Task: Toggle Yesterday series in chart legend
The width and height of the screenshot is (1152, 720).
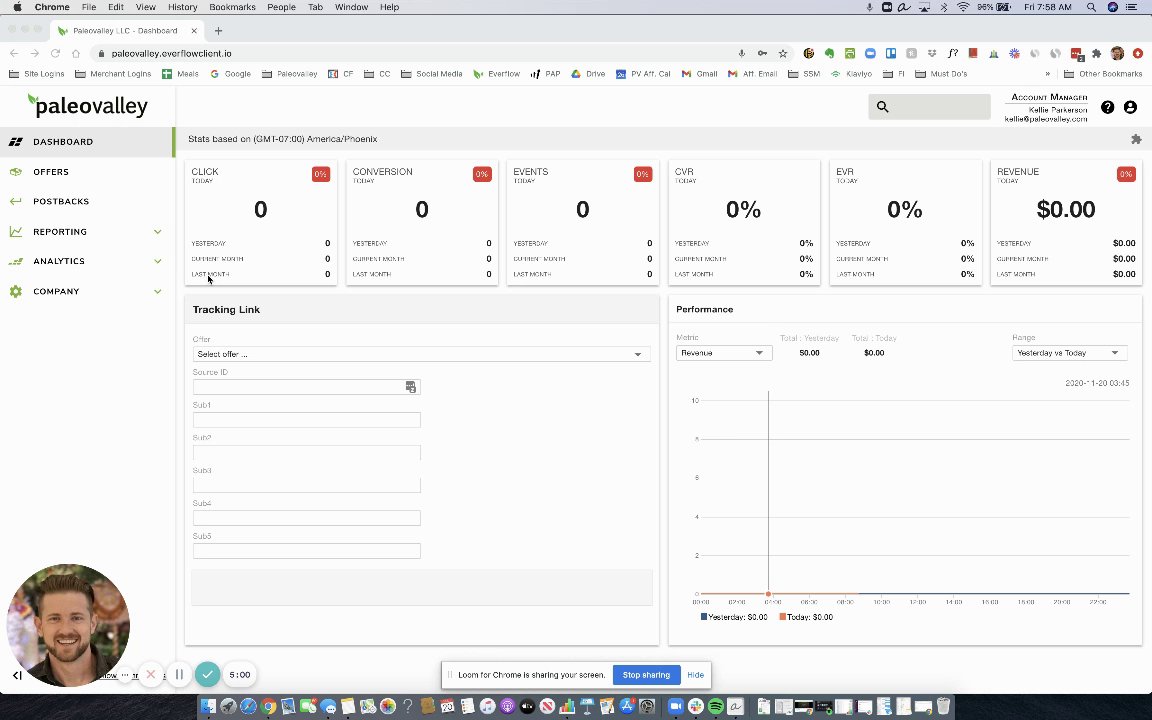Action: click(734, 617)
